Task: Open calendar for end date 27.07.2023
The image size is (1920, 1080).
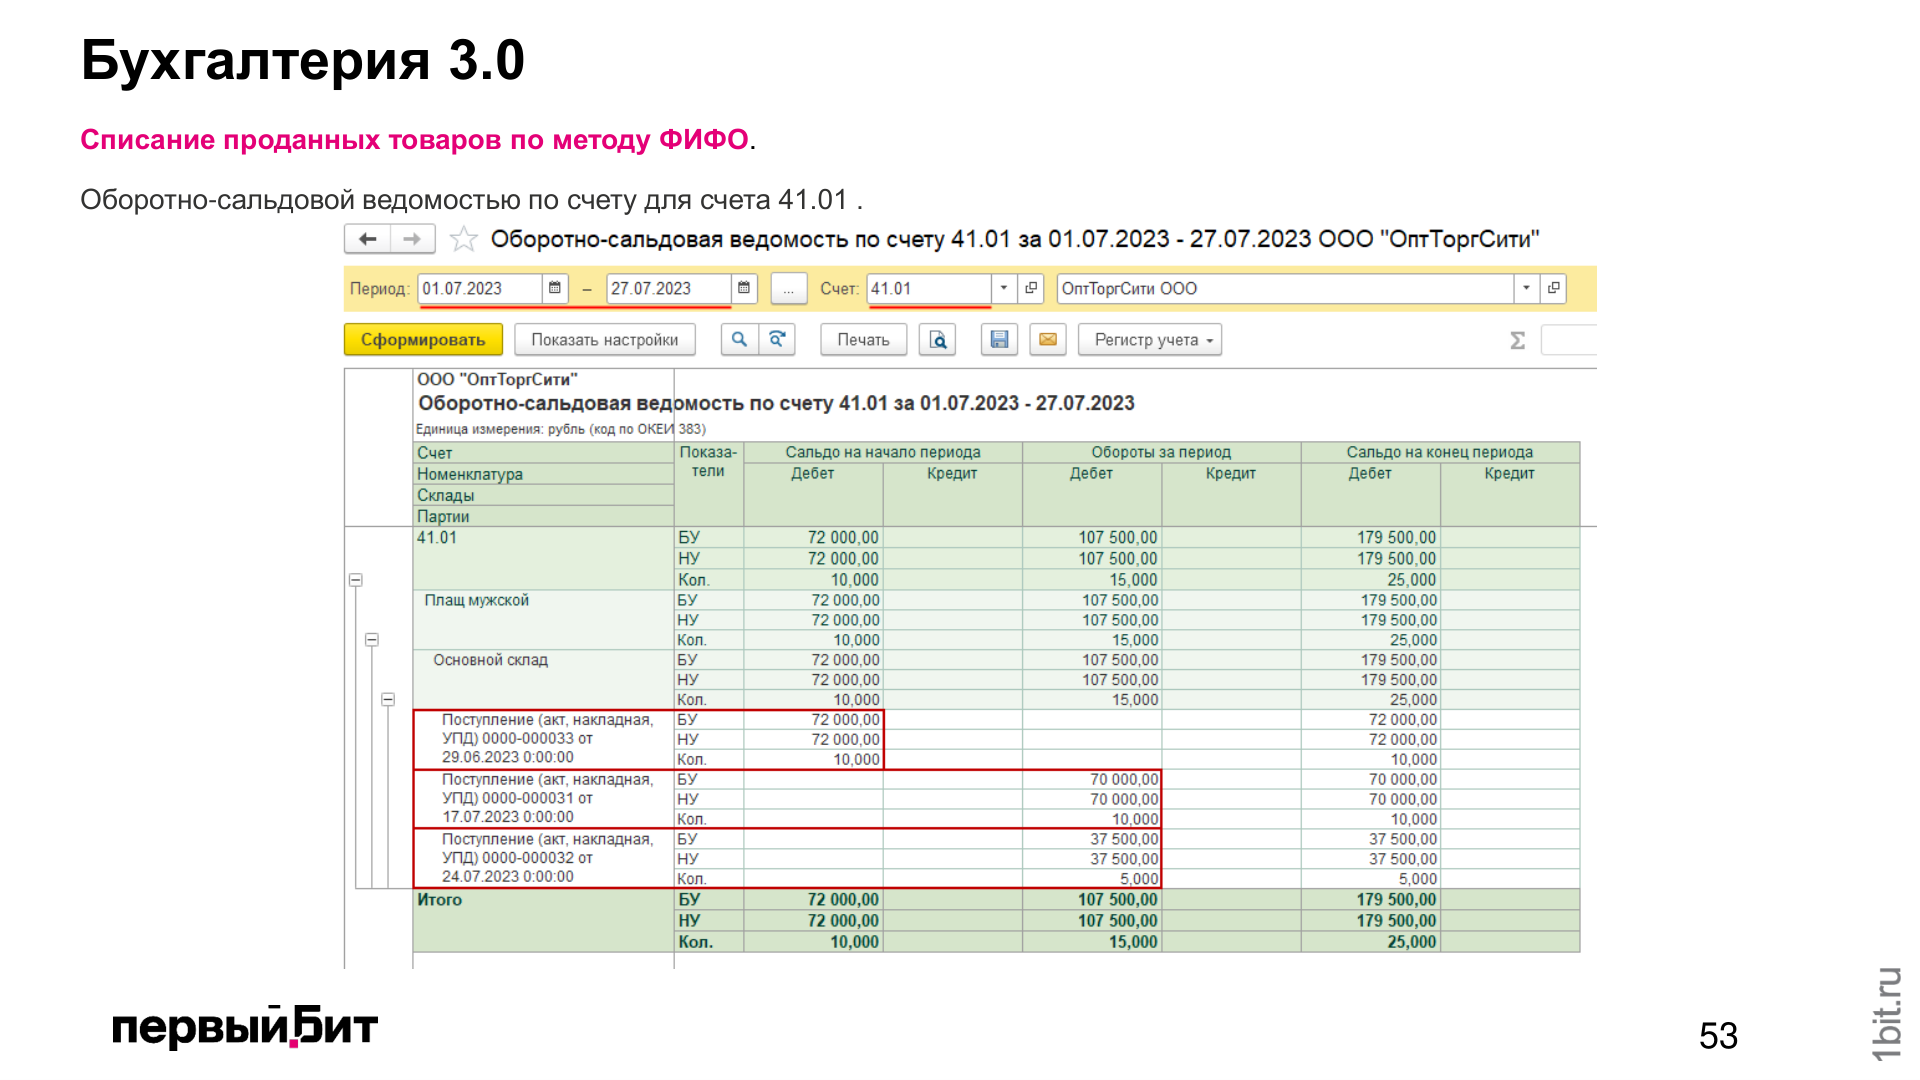Action: click(744, 288)
